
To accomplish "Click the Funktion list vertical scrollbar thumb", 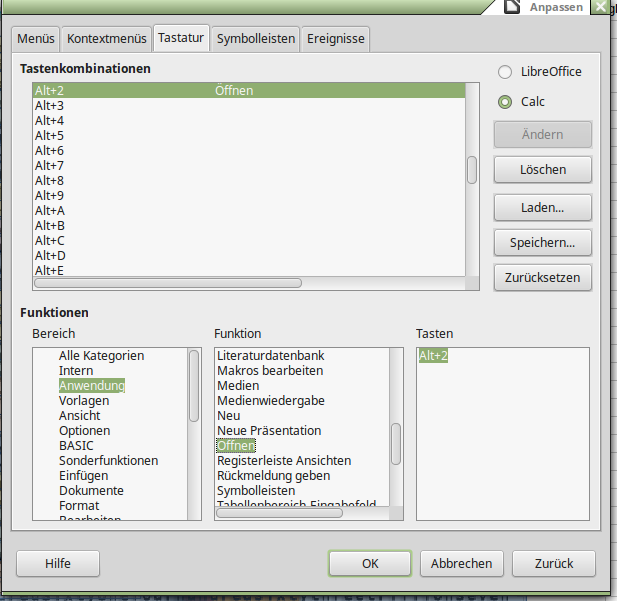I will coord(396,444).
